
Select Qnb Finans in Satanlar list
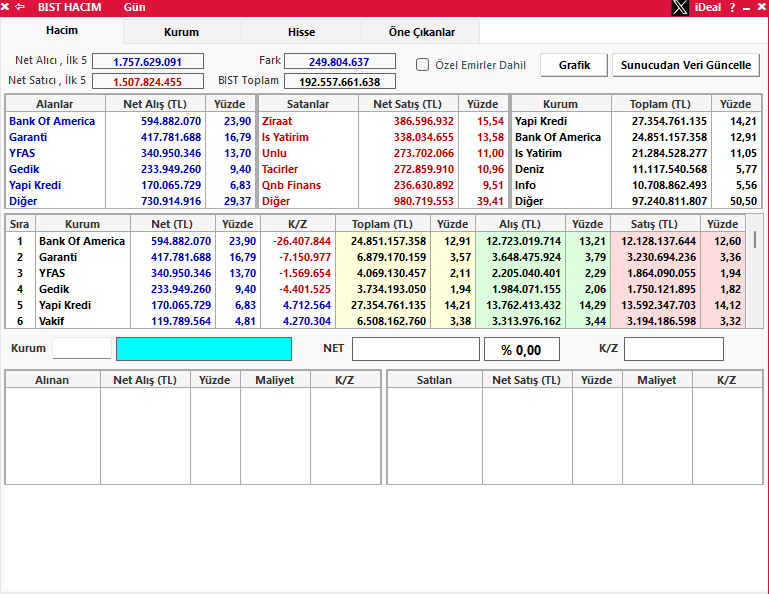click(x=291, y=185)
